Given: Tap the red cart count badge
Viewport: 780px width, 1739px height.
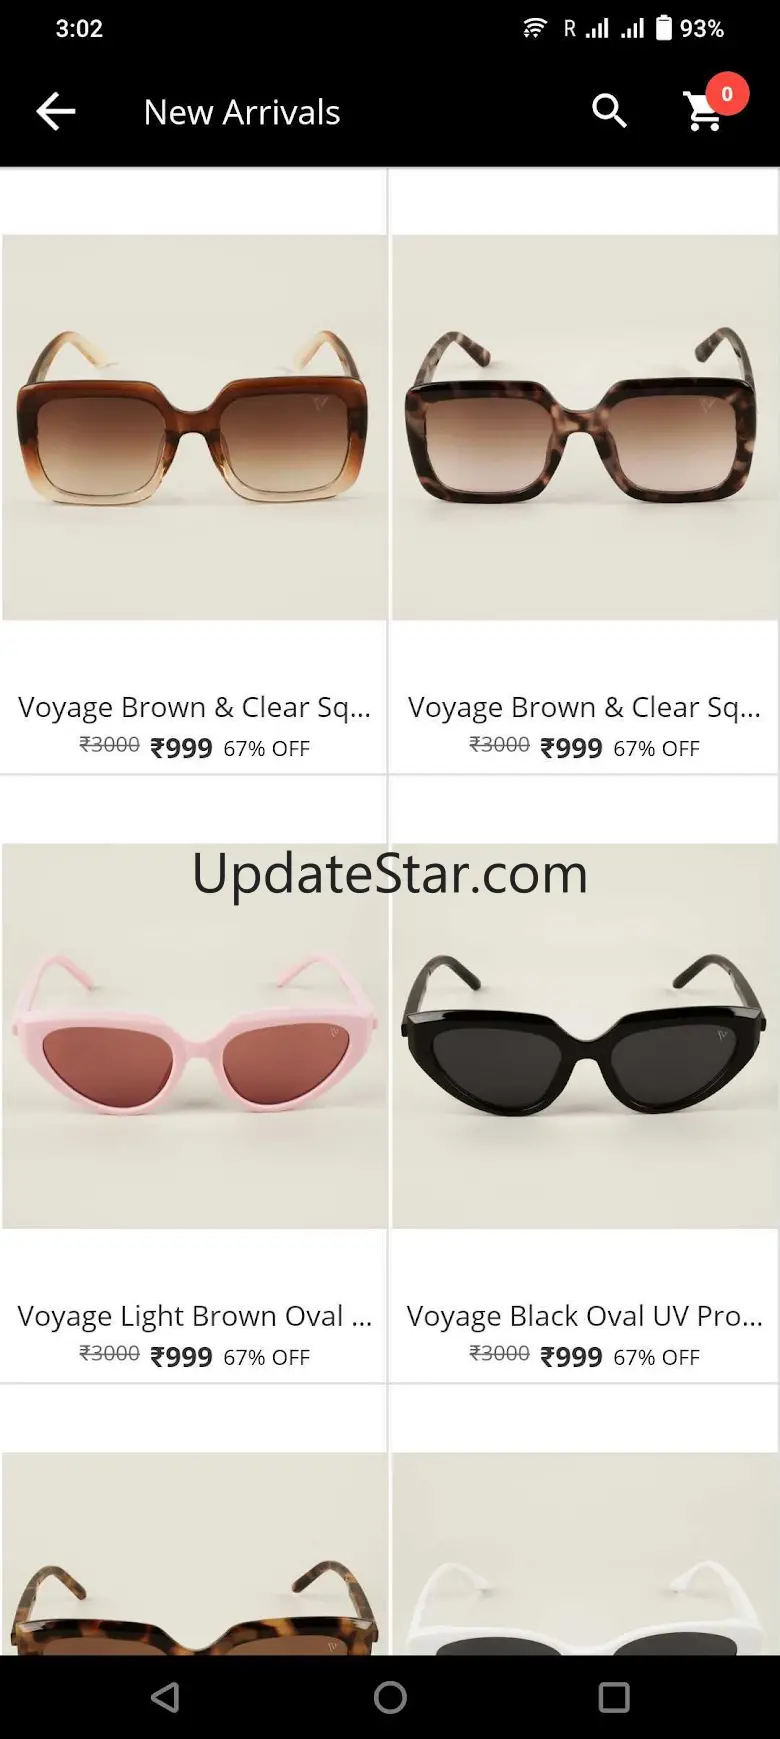Looking at the screenshot, I should [x=727, y=94].
